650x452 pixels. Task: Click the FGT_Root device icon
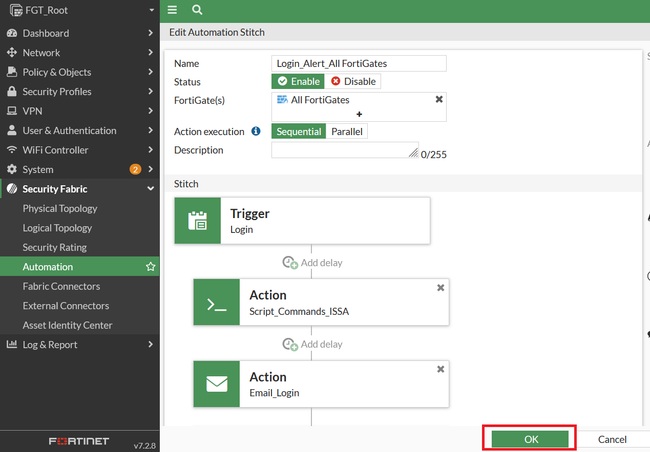pyautogui.click(x=16, y=10)
